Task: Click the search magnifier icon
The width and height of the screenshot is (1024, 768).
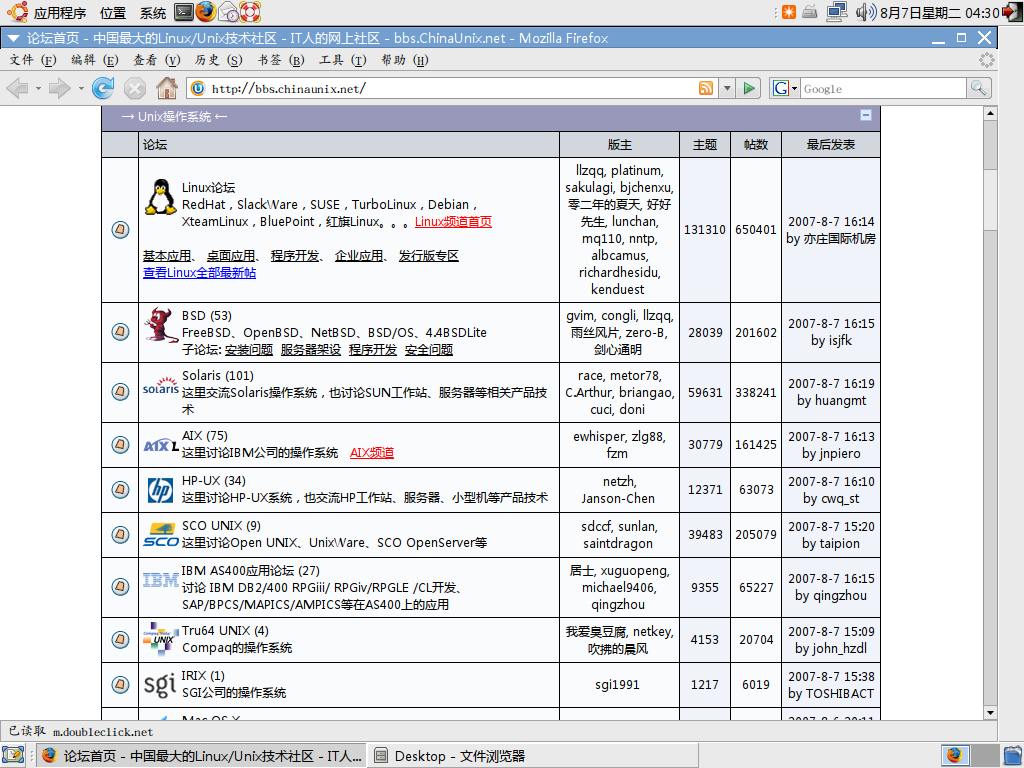Action: 978,88
